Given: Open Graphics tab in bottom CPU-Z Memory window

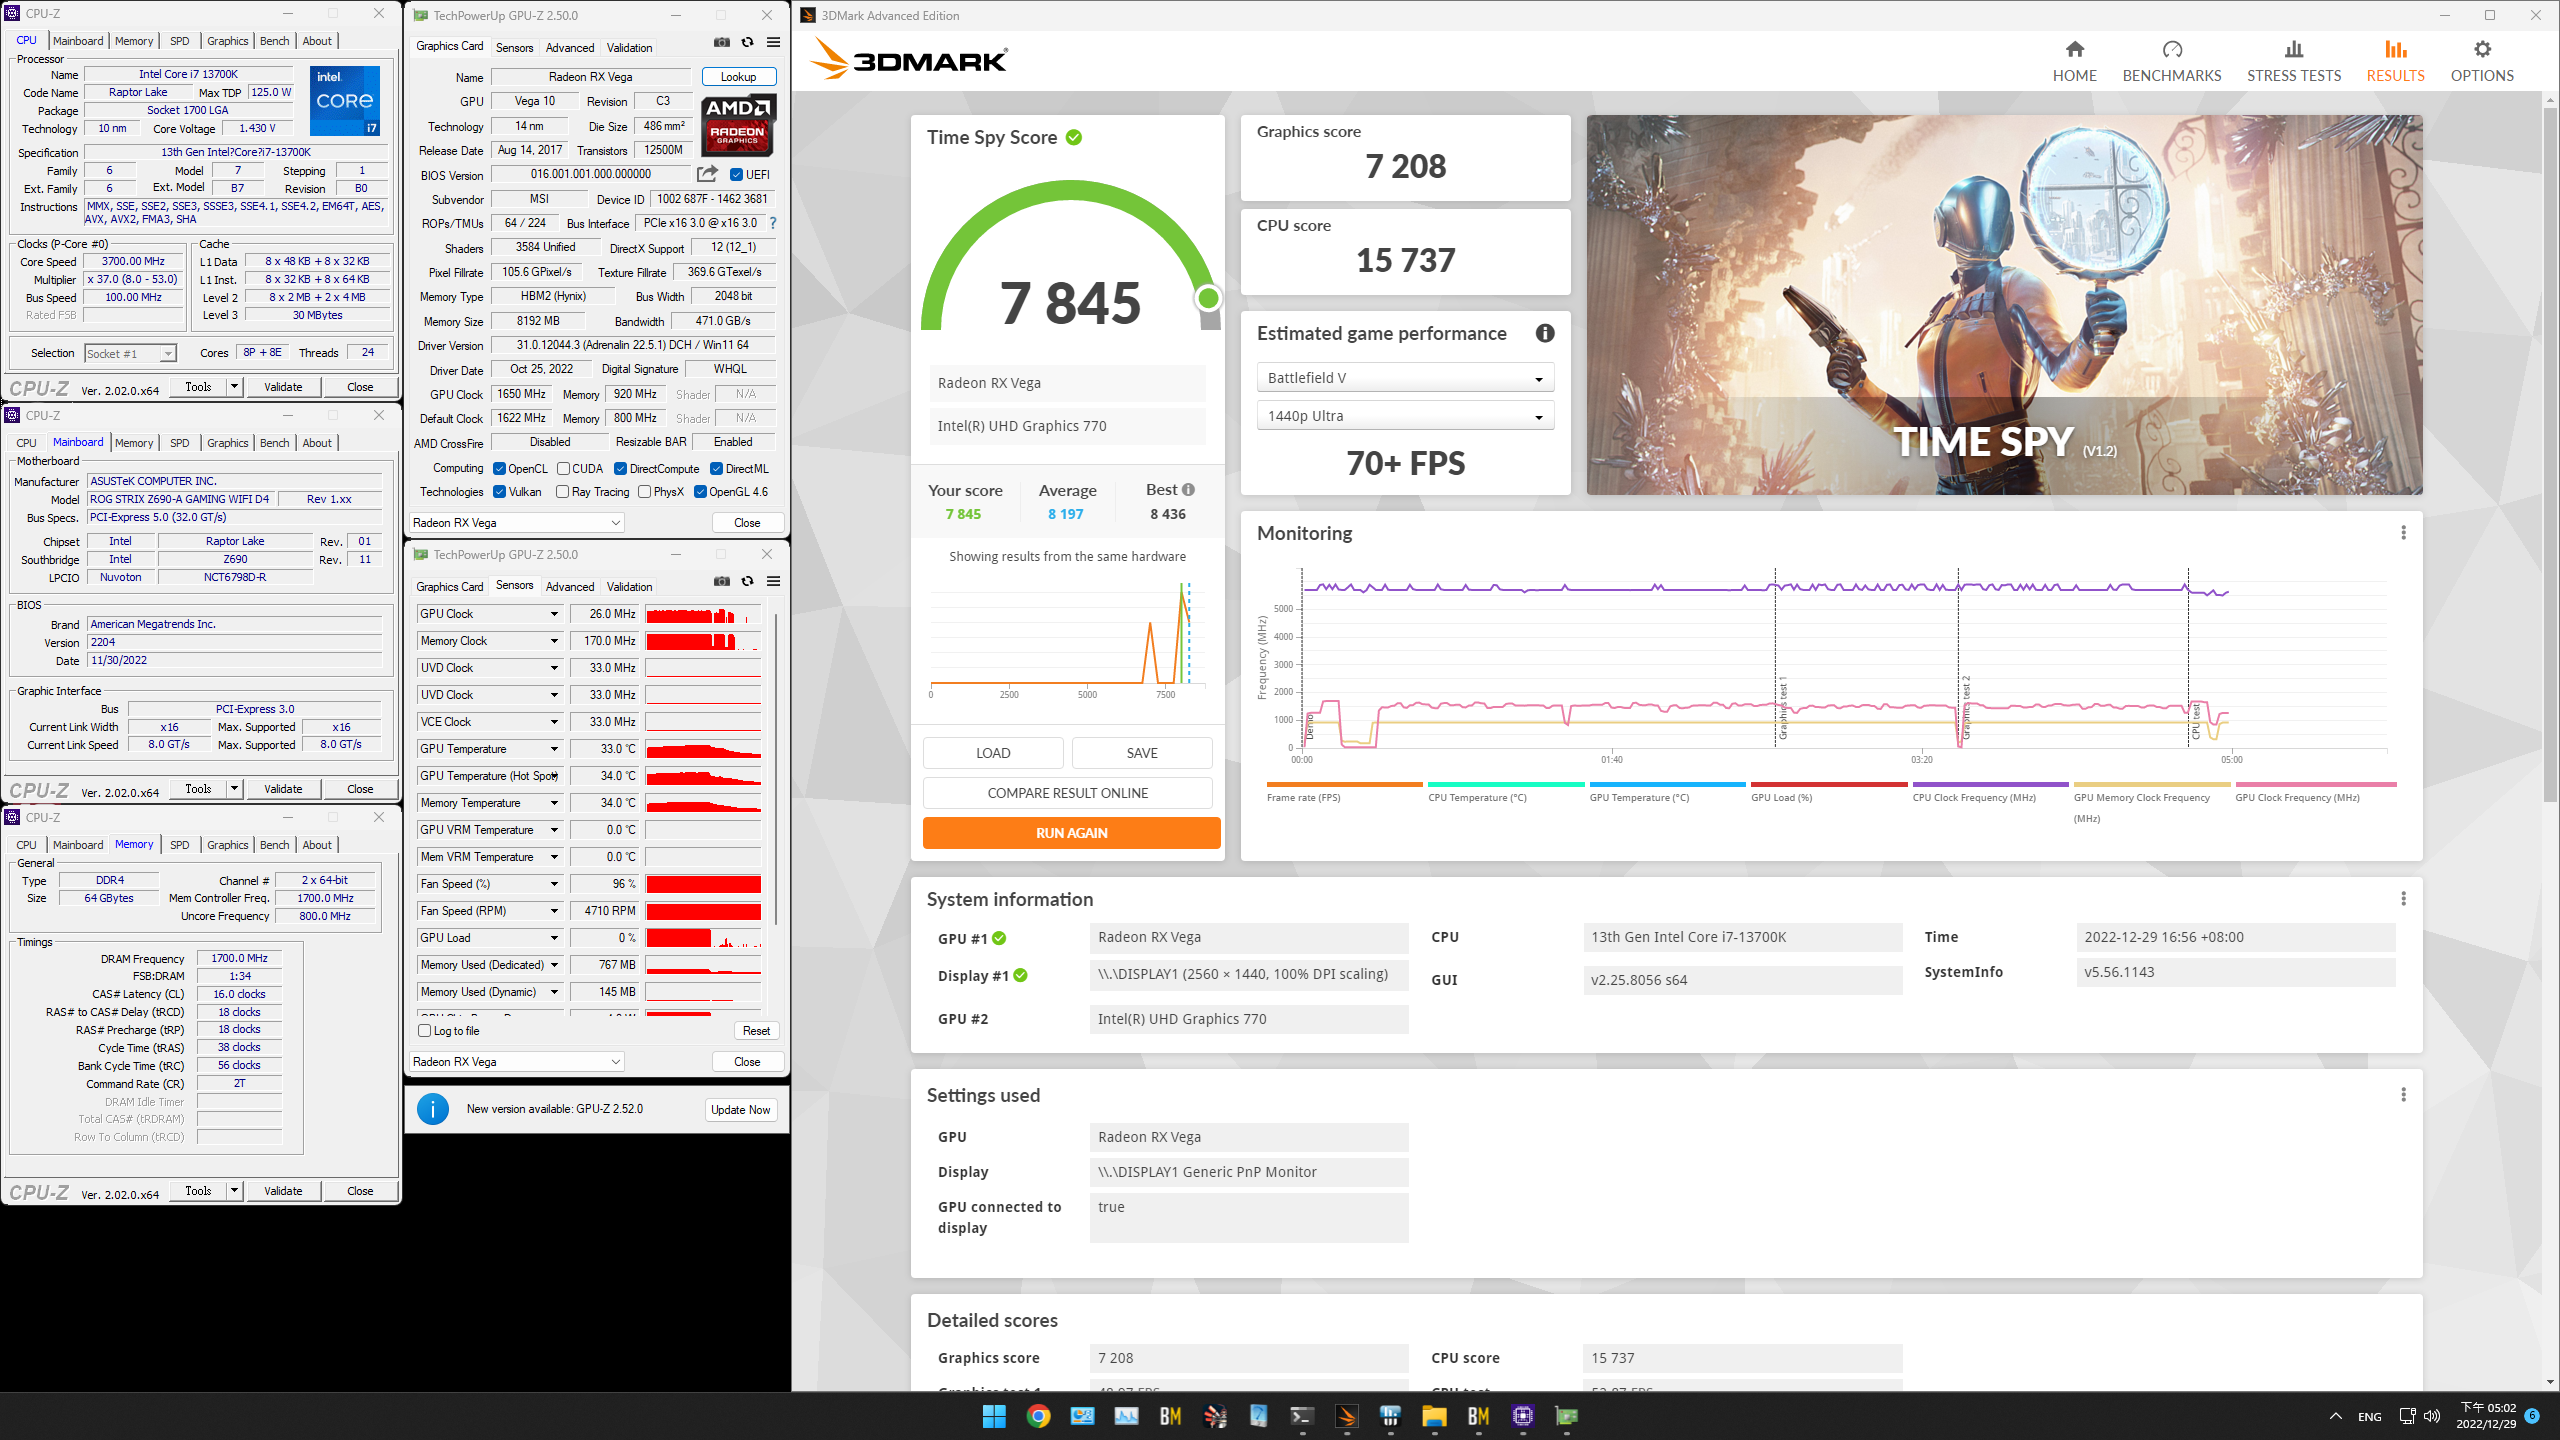Looking at the screenshot, I should coord(227,845).
